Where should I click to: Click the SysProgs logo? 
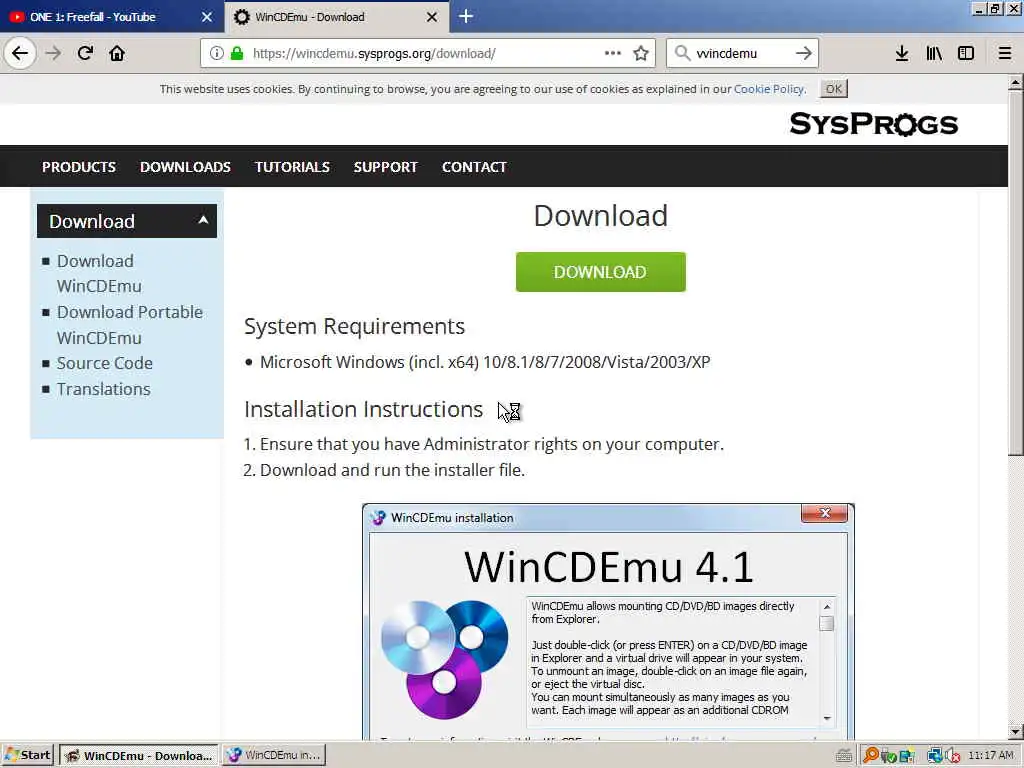pyautogui.click(x=873, y=123)
